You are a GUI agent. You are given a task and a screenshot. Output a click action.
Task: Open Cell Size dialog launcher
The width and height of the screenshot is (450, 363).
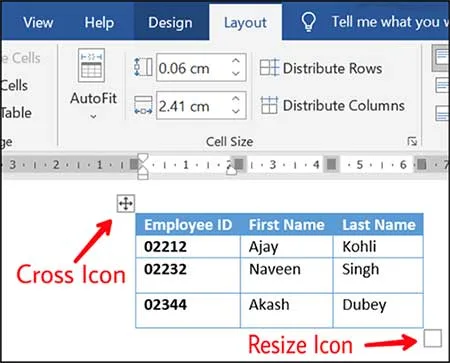[x=412, y=141]
